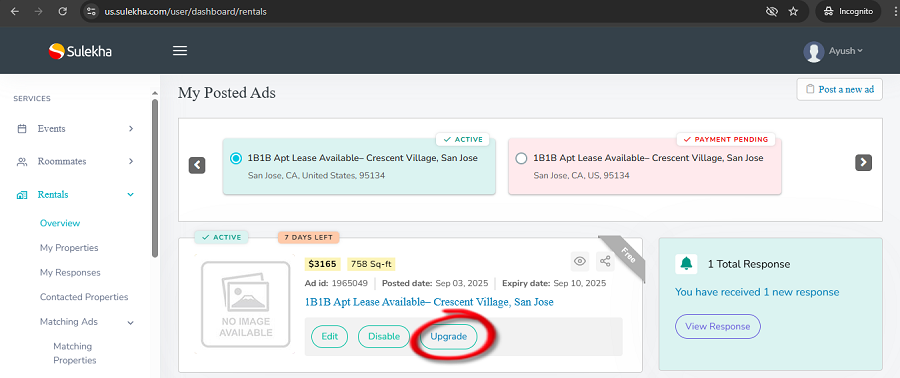
Task: Click the Upgrade button
Action: pyautogui.click(x=448, y=336)
